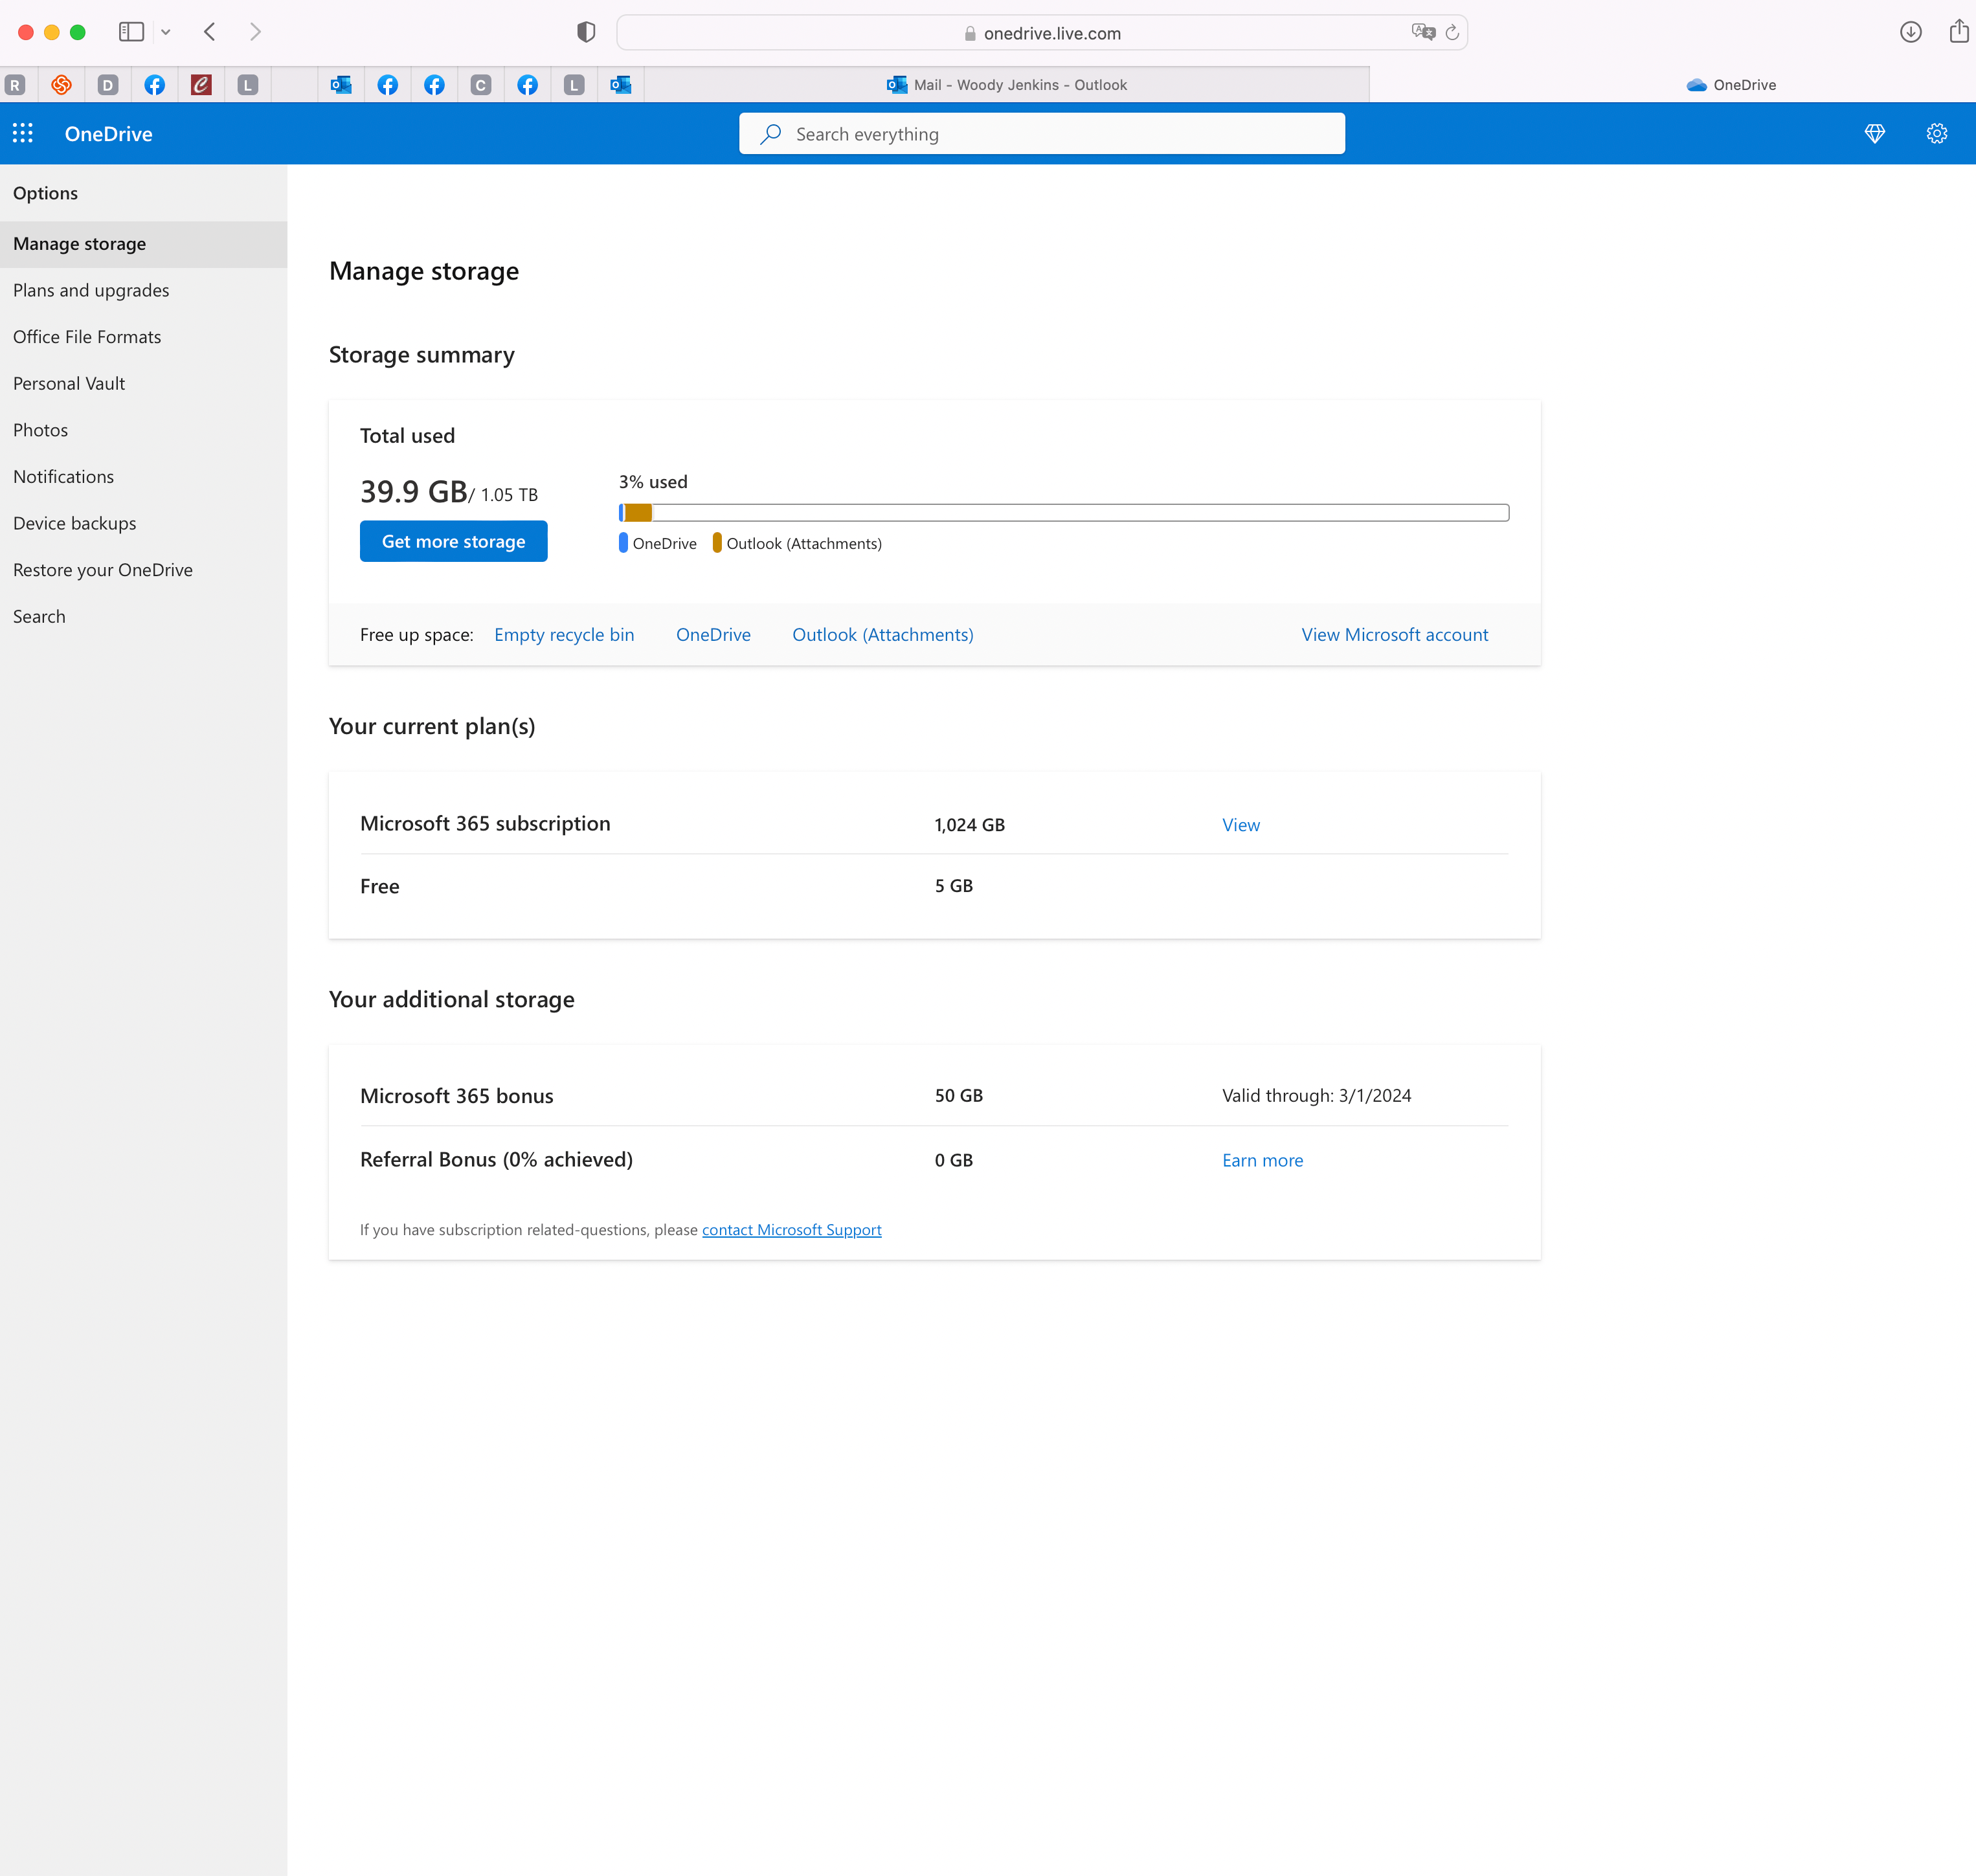The height and width of the screenshot is (1876, 1976).
Task: Open the privacy report shield icon
Action: [x=586, y=32]
